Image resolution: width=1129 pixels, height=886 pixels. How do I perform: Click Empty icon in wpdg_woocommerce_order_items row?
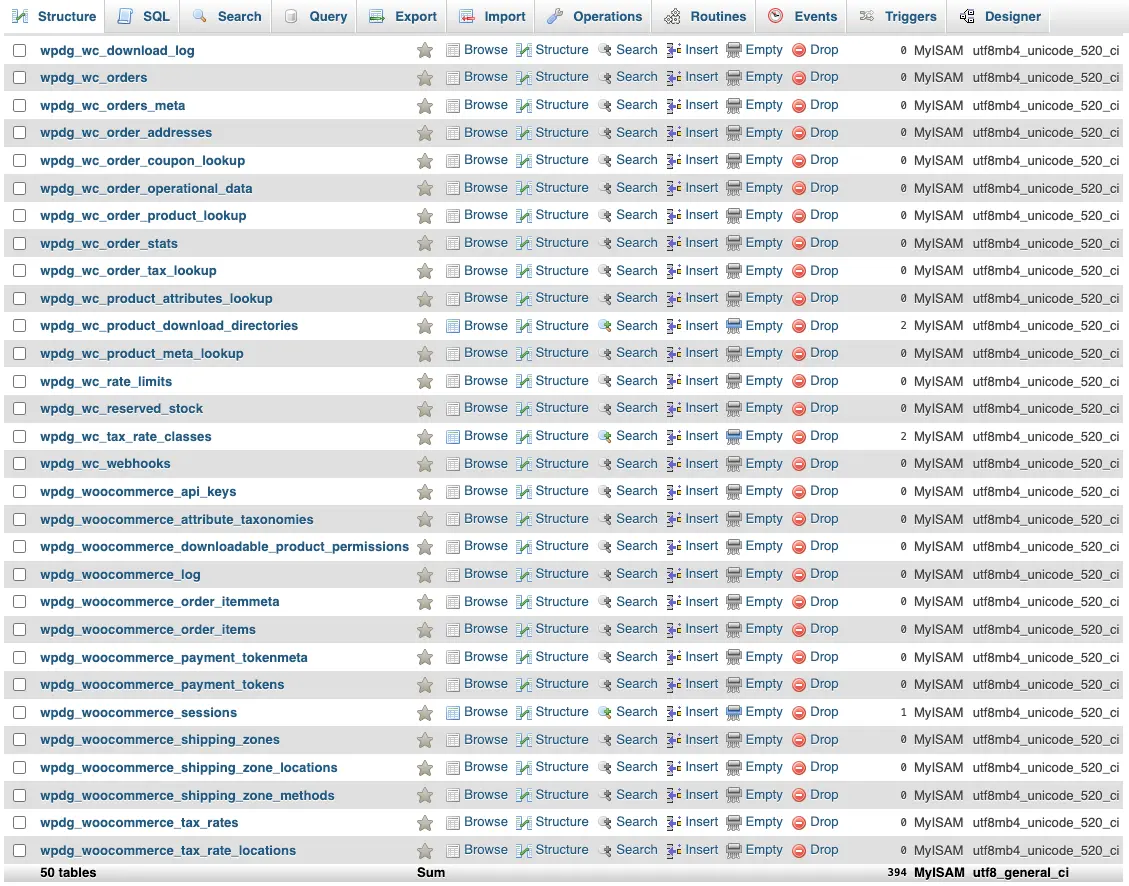[x=734, y=629]
